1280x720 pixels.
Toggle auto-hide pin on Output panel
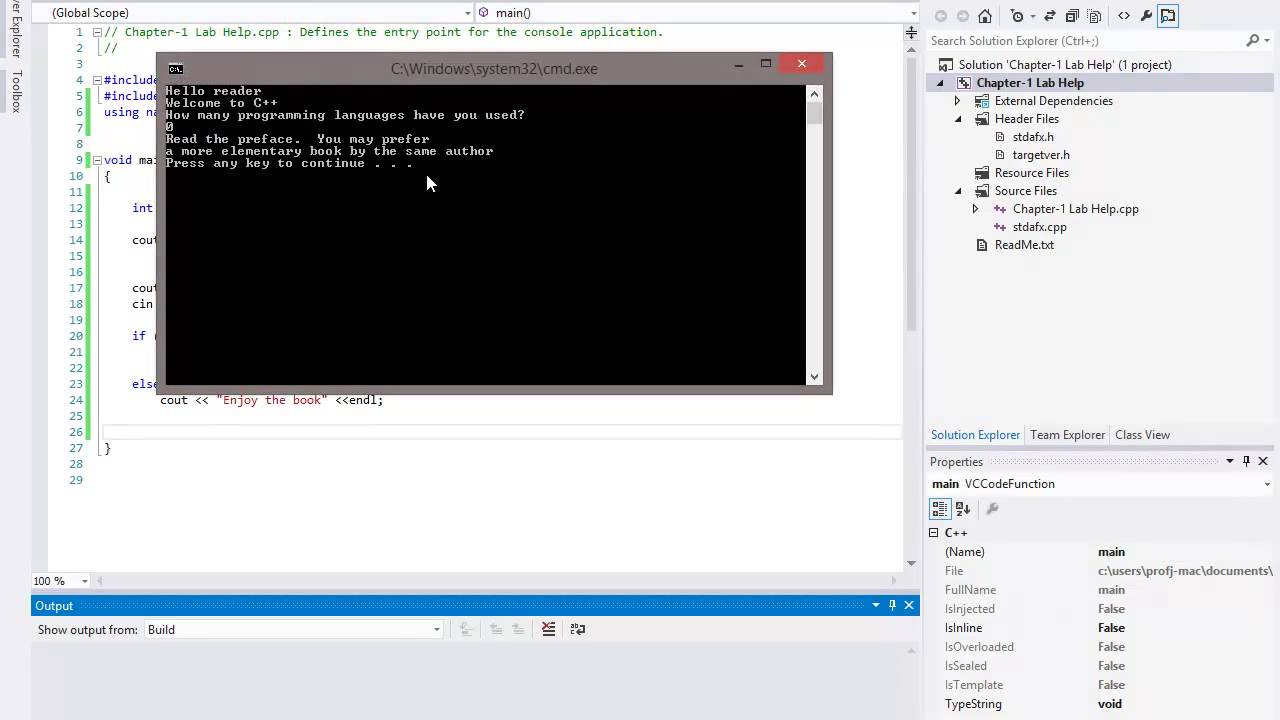(x=893, y=605)
